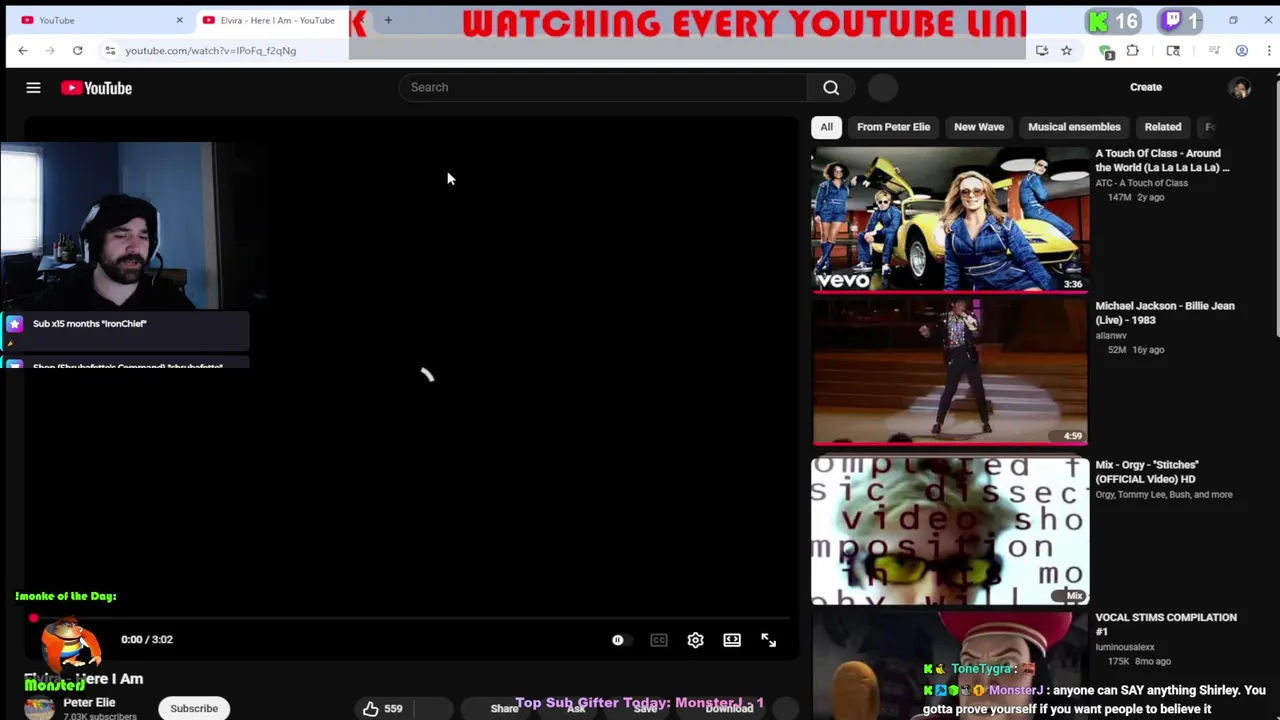Click the Share button
The height and width of the screenshot is (720, 1280).
[504, 708]
